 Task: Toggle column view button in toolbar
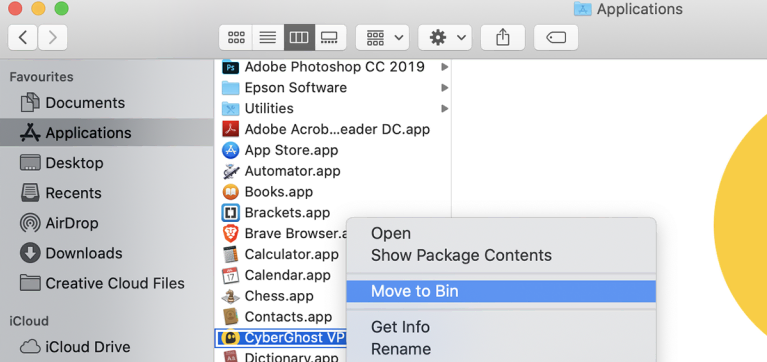[x=299, y=38]
